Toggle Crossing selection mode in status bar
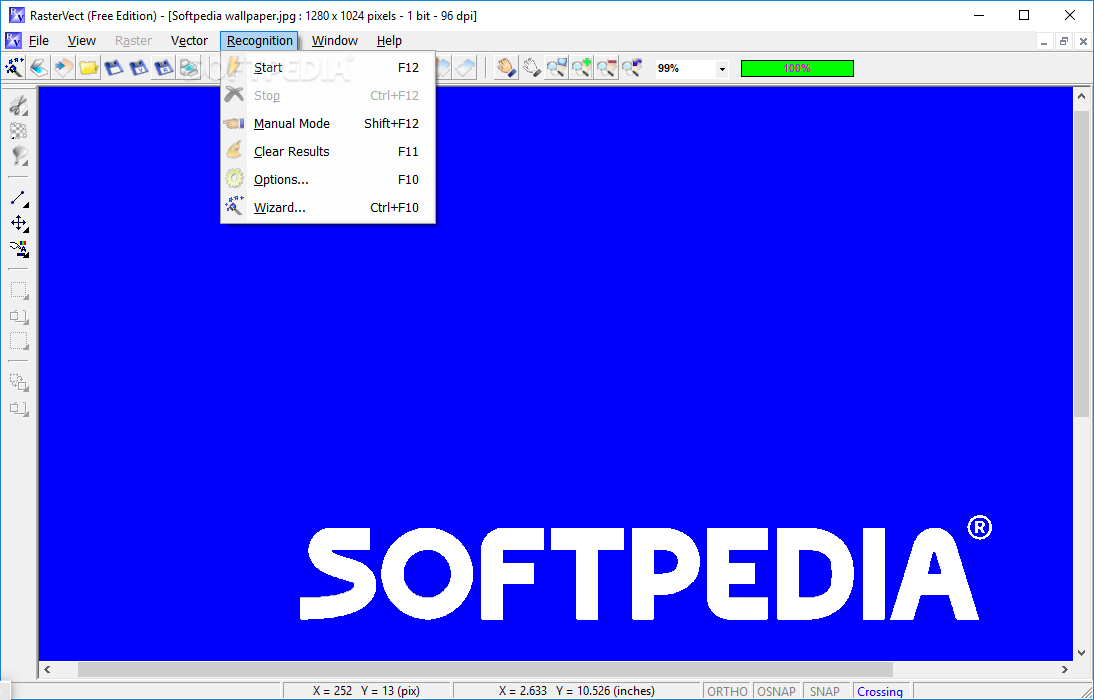This screenshot has width=1094, height=700. click(880, 691)
